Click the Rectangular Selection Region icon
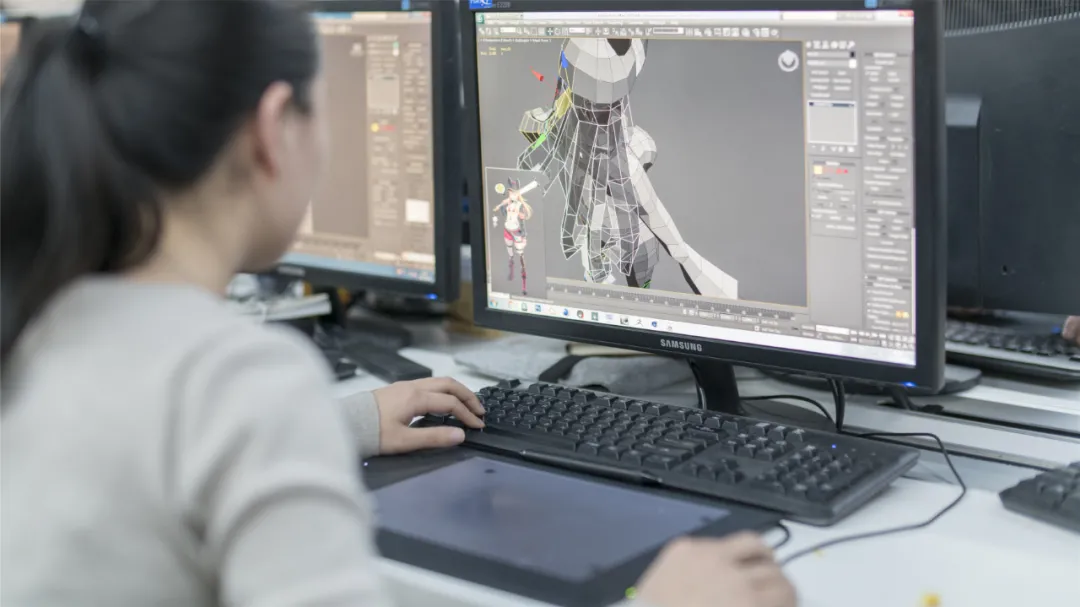 pyautogui.click(x=534, y=31)
